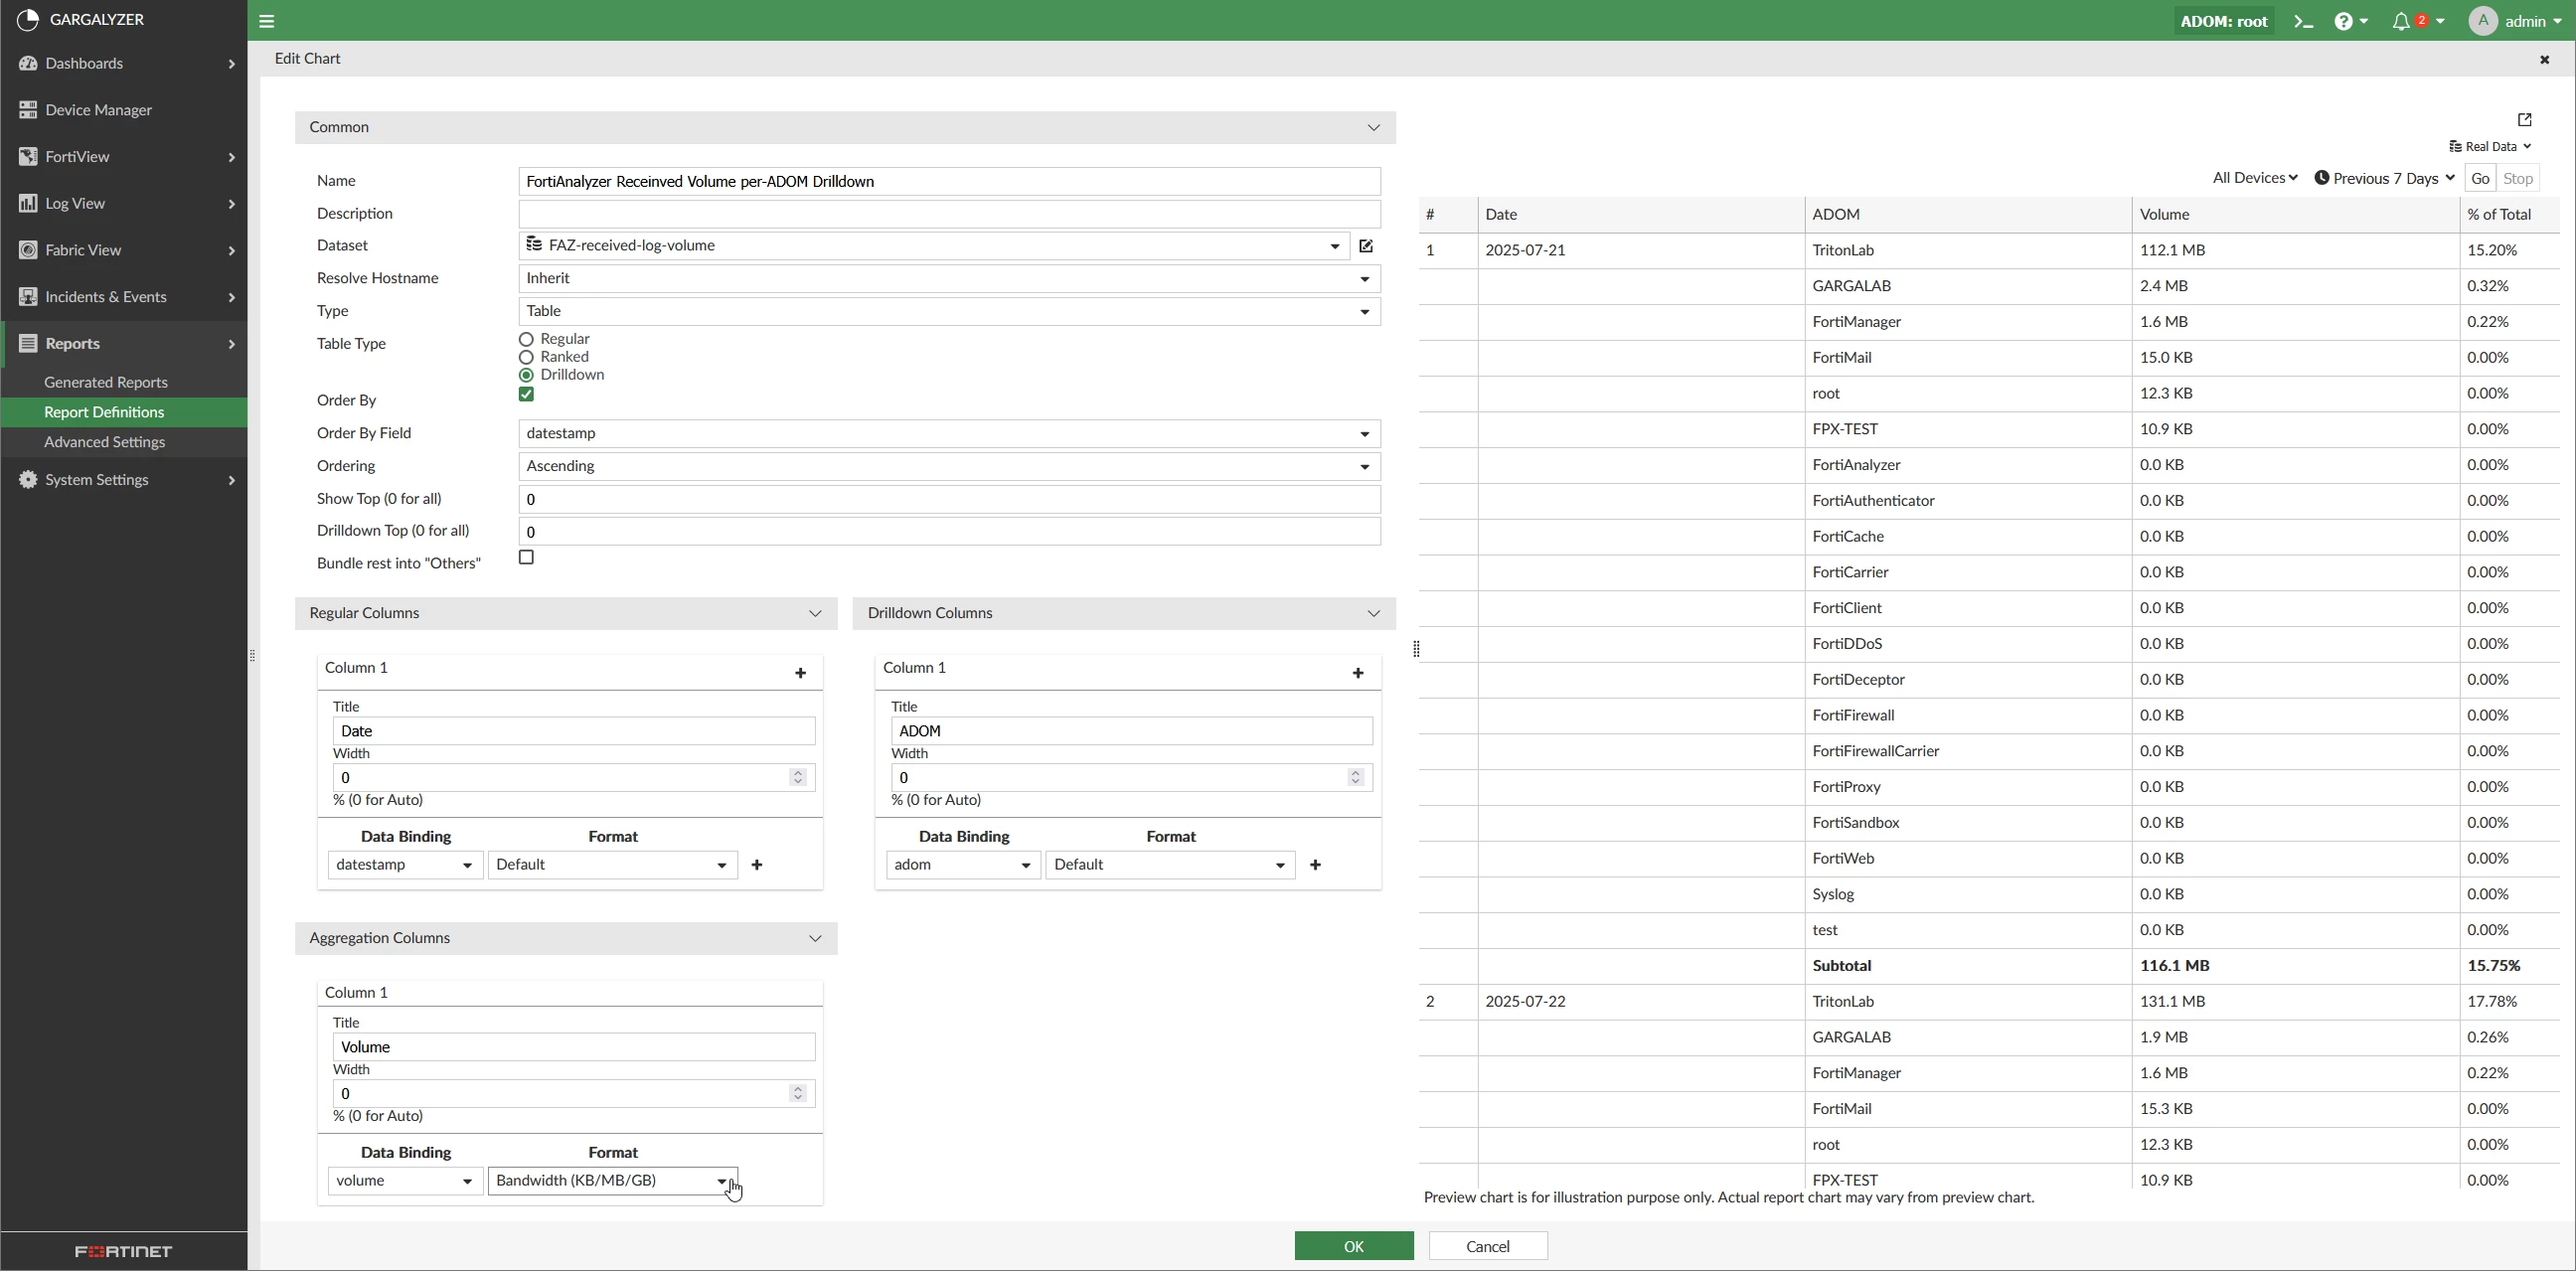2576x1271 pixels.
Task: Open the Order By Field dropdown
Action: (950, 433)
